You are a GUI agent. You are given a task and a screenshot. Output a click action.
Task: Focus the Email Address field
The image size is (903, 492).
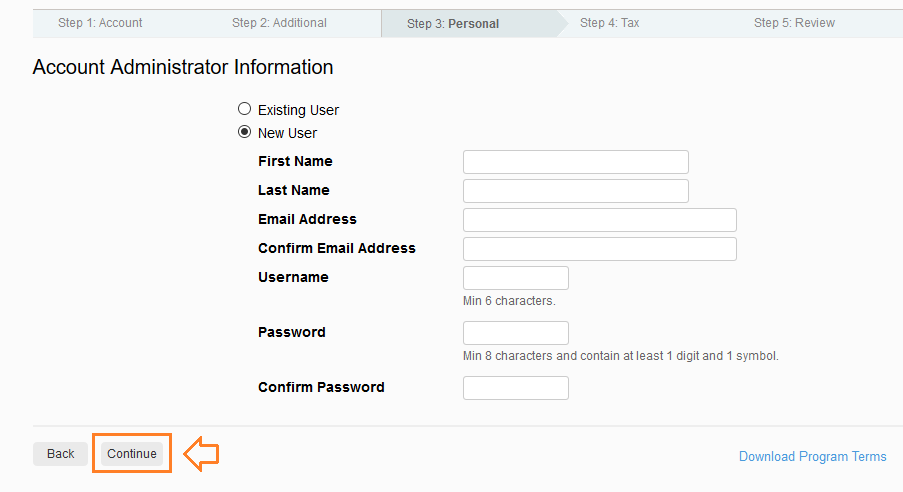pos(600,220)
